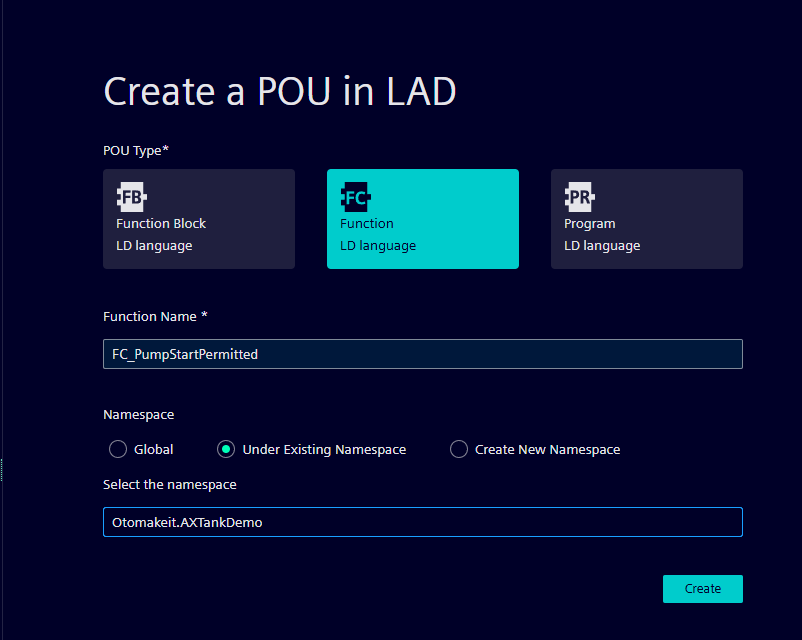The height and width of the screenshot is (640, 802).
Task: Click the PR puzzle-piece icon
Action: pyautogui.click(x=580, y=197)
